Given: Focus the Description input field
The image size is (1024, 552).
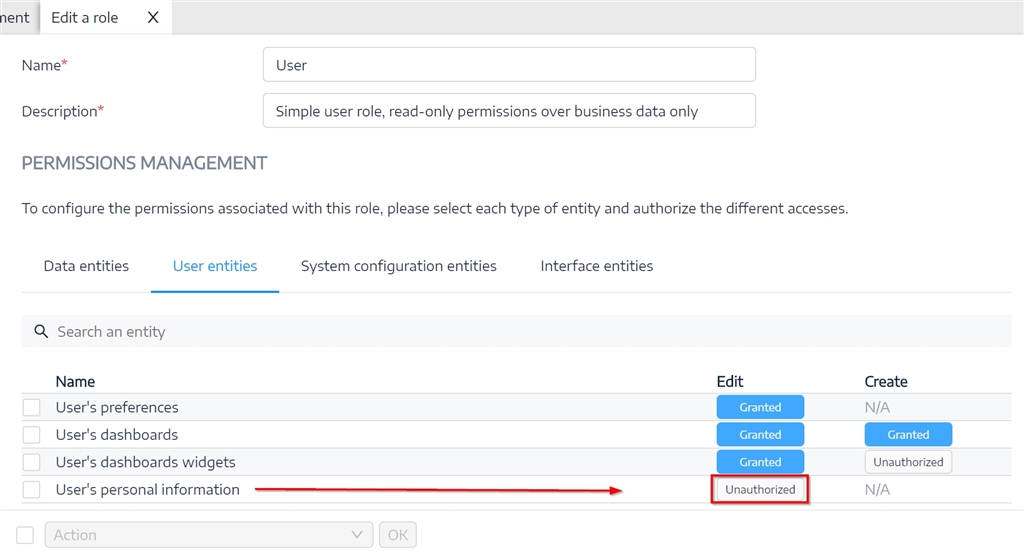Looking at the screenshot, I should coord(509,111).
